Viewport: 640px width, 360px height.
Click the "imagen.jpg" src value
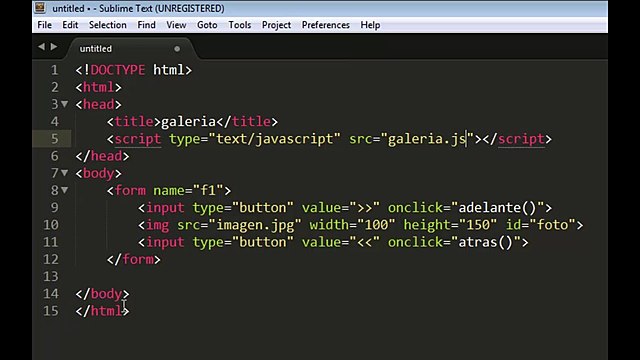coord(255,225)
